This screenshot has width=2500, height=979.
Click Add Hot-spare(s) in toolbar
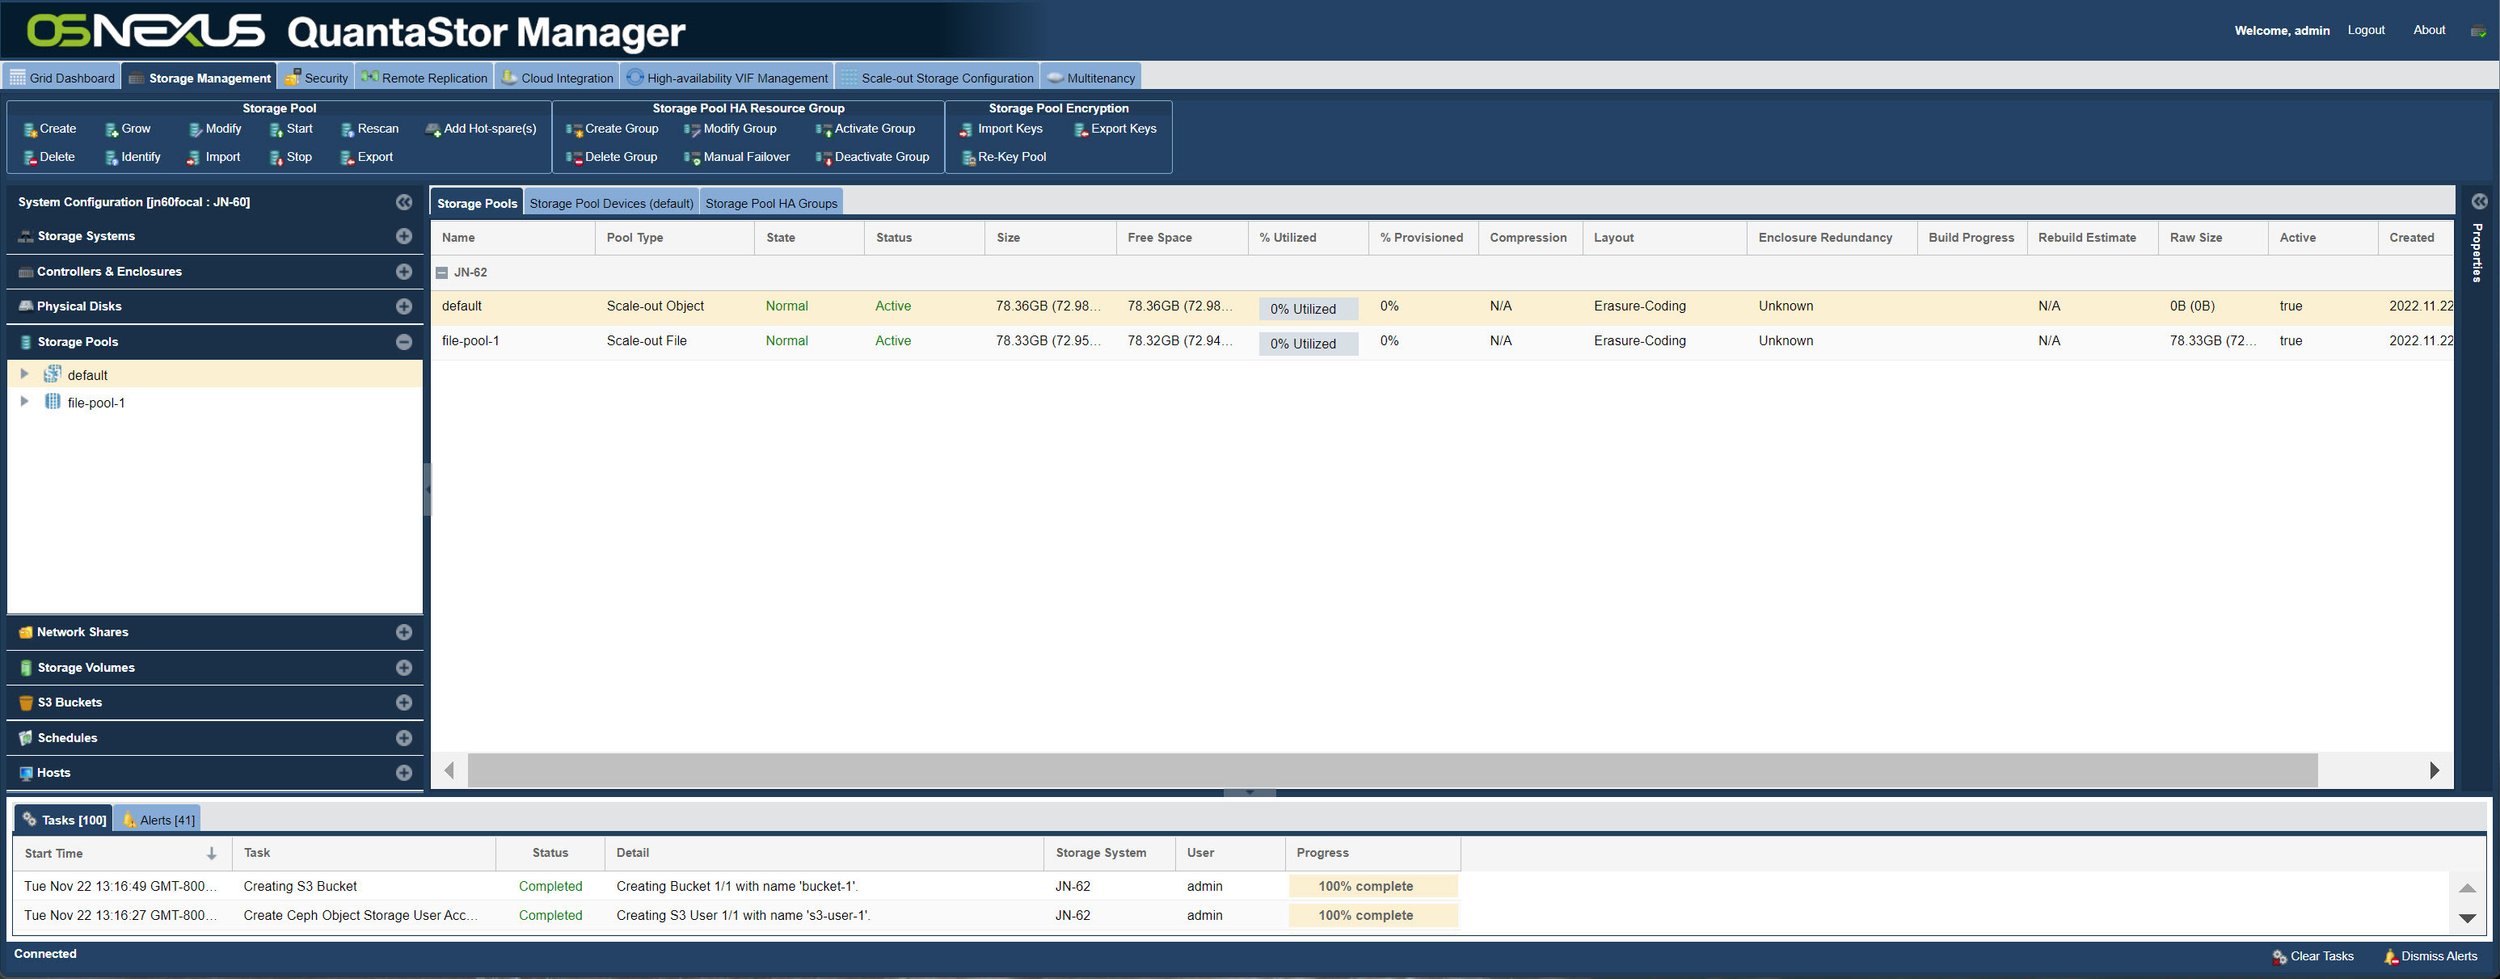pyautogui.click(x=481, y=129)
